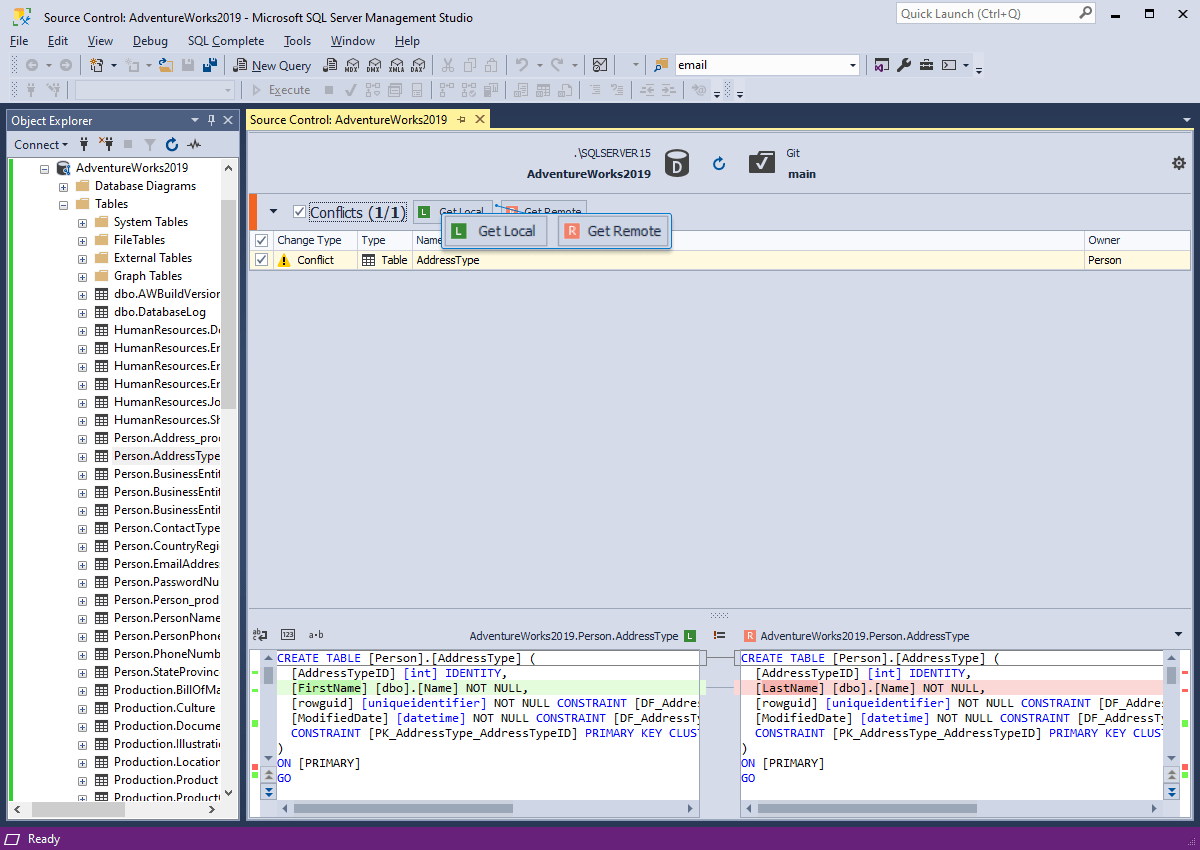Click the Database Engine Query icon
Viewport: 1200px width, 850px height.
point(329,65)
